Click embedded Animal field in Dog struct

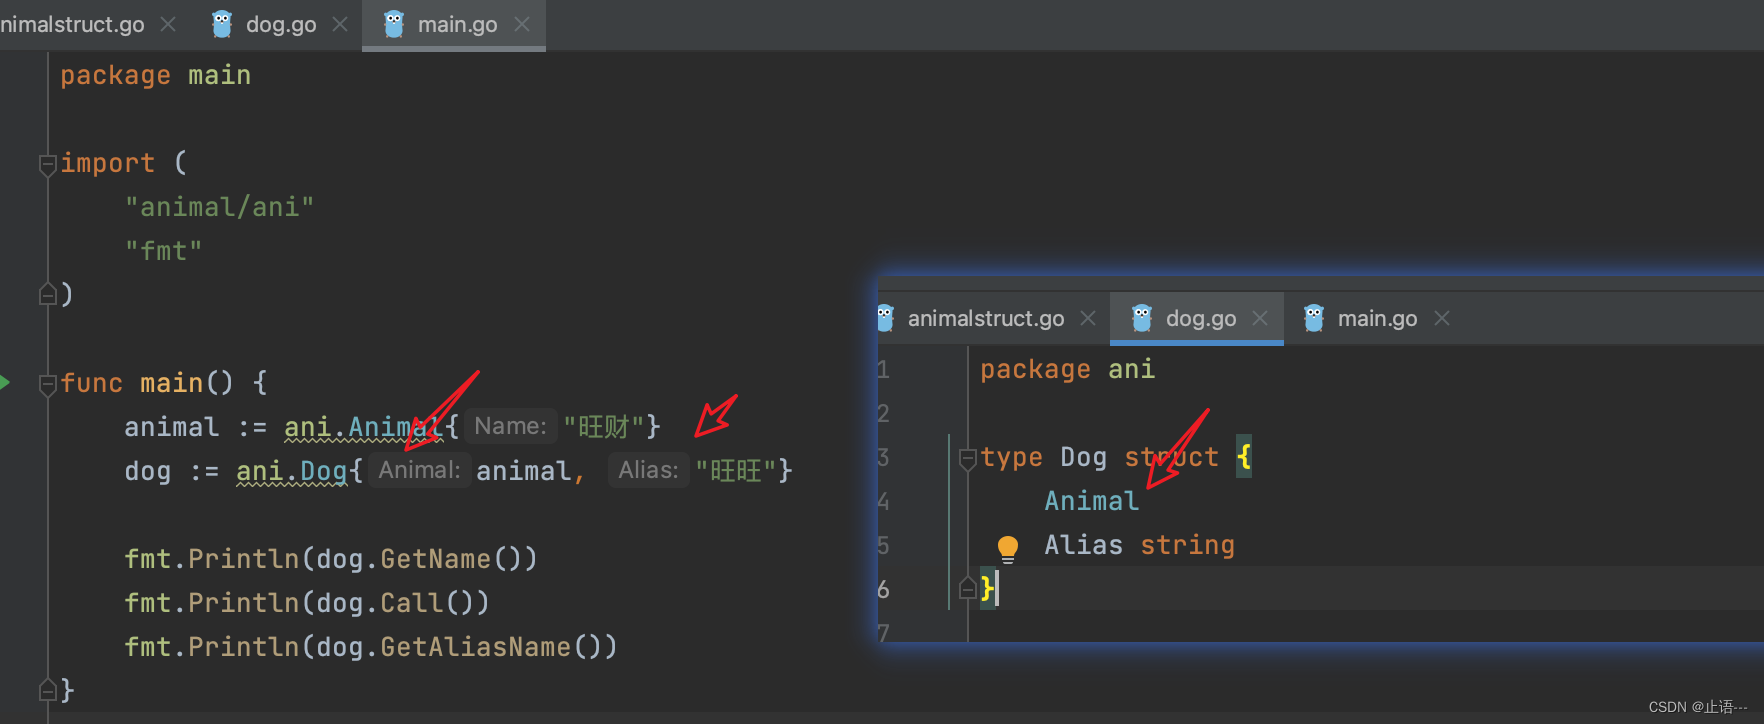click(x=1091, y=501)
